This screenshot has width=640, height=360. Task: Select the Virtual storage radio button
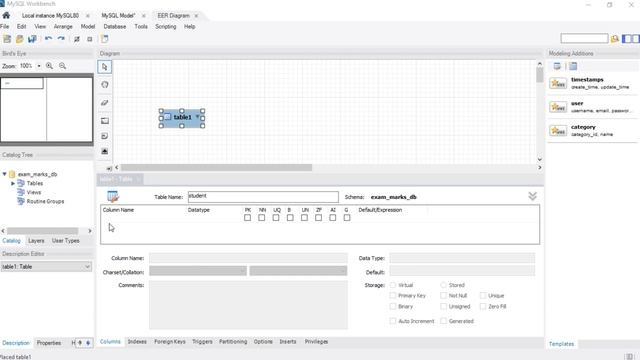pos(393,285)
